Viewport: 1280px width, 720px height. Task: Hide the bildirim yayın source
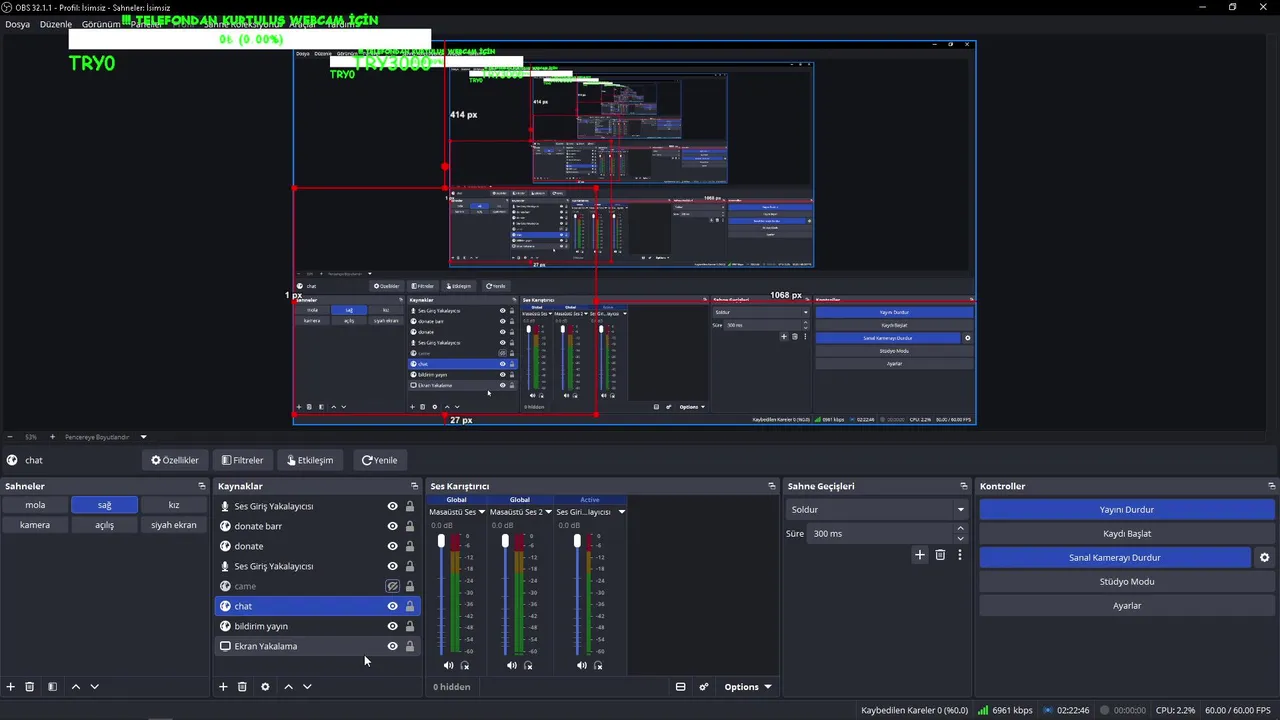pyautogui.click(x=392, y=626)
